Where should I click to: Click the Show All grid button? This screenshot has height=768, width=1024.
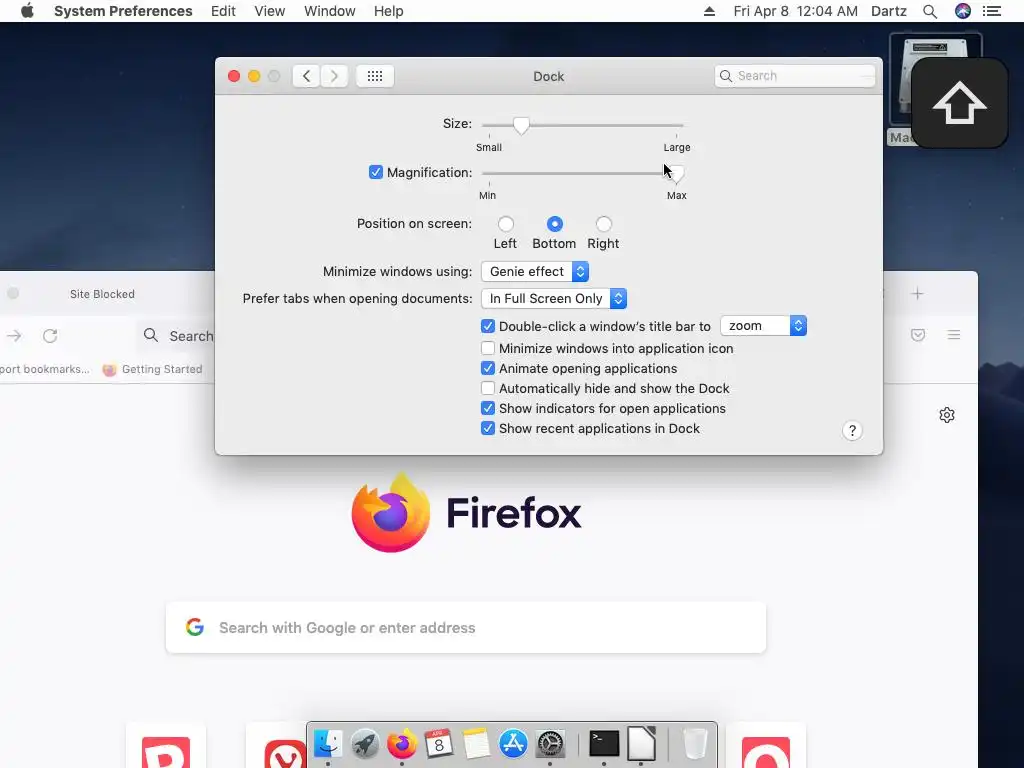375,76
